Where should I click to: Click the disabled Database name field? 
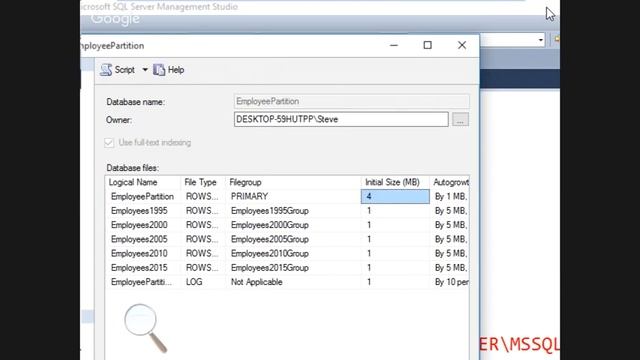[x=351, y=101]
